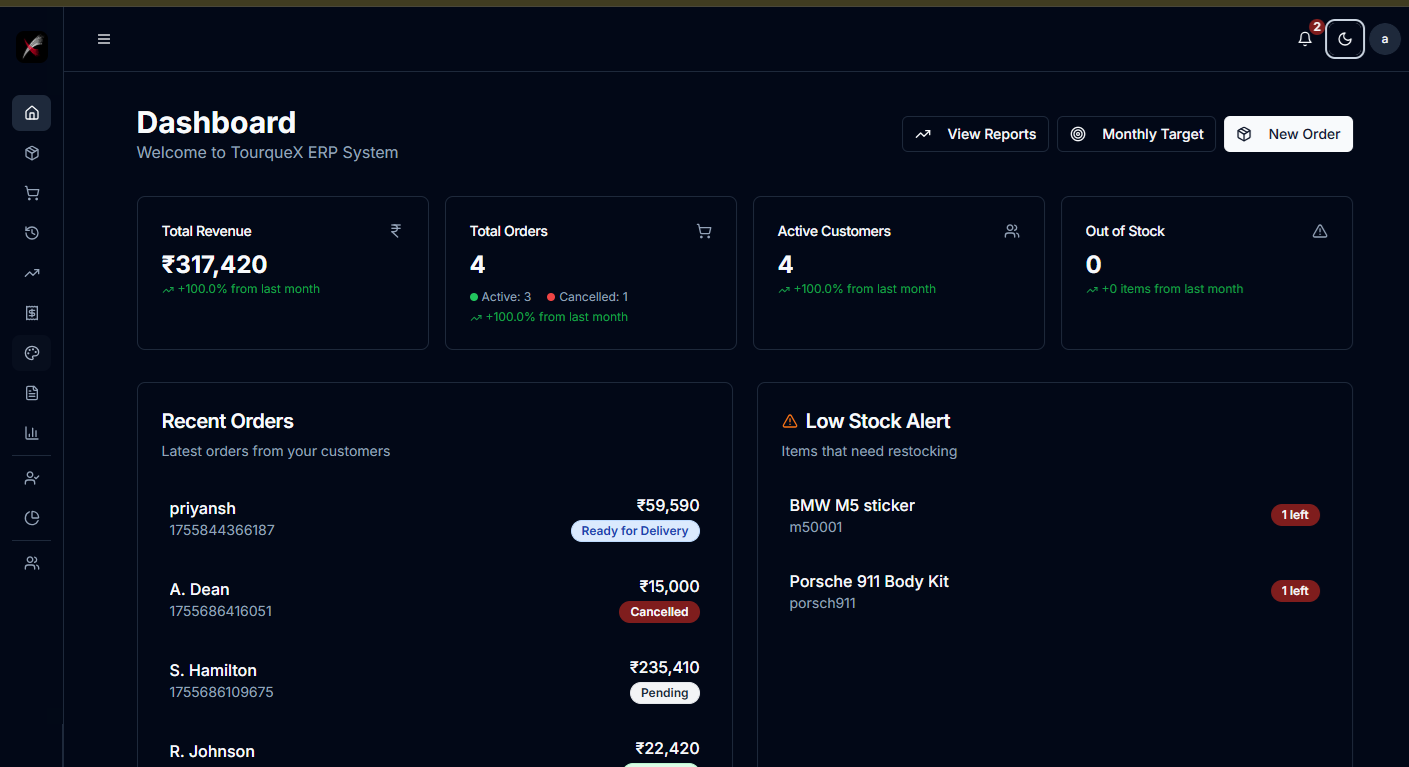Viewport: 1409px width, 767px height.
Task: Click the Total Revenue card
Action: [x=283, y=273]
